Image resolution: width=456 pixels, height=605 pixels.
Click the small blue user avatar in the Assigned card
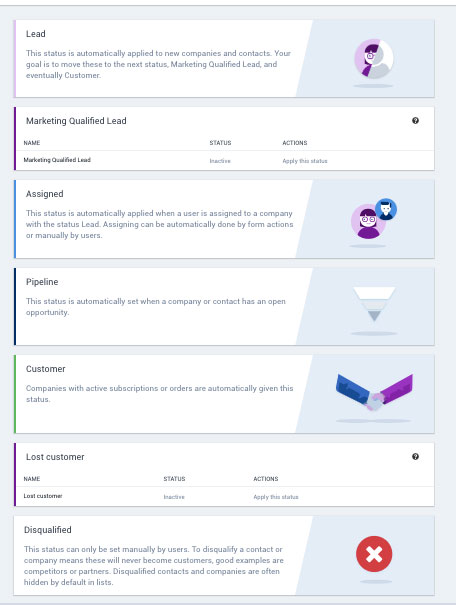(386, 209)
